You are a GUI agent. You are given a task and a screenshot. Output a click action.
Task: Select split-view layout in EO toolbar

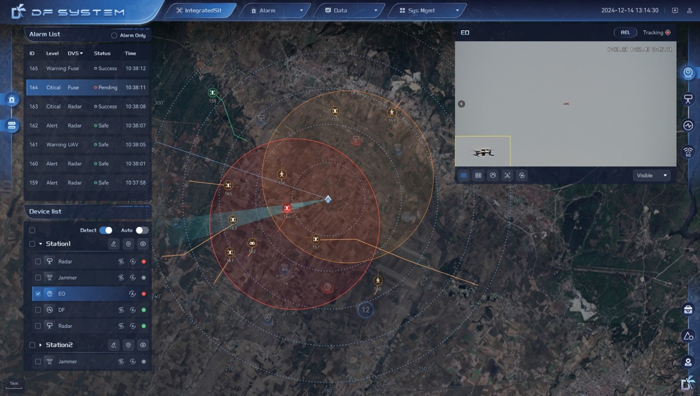point(478,175)
